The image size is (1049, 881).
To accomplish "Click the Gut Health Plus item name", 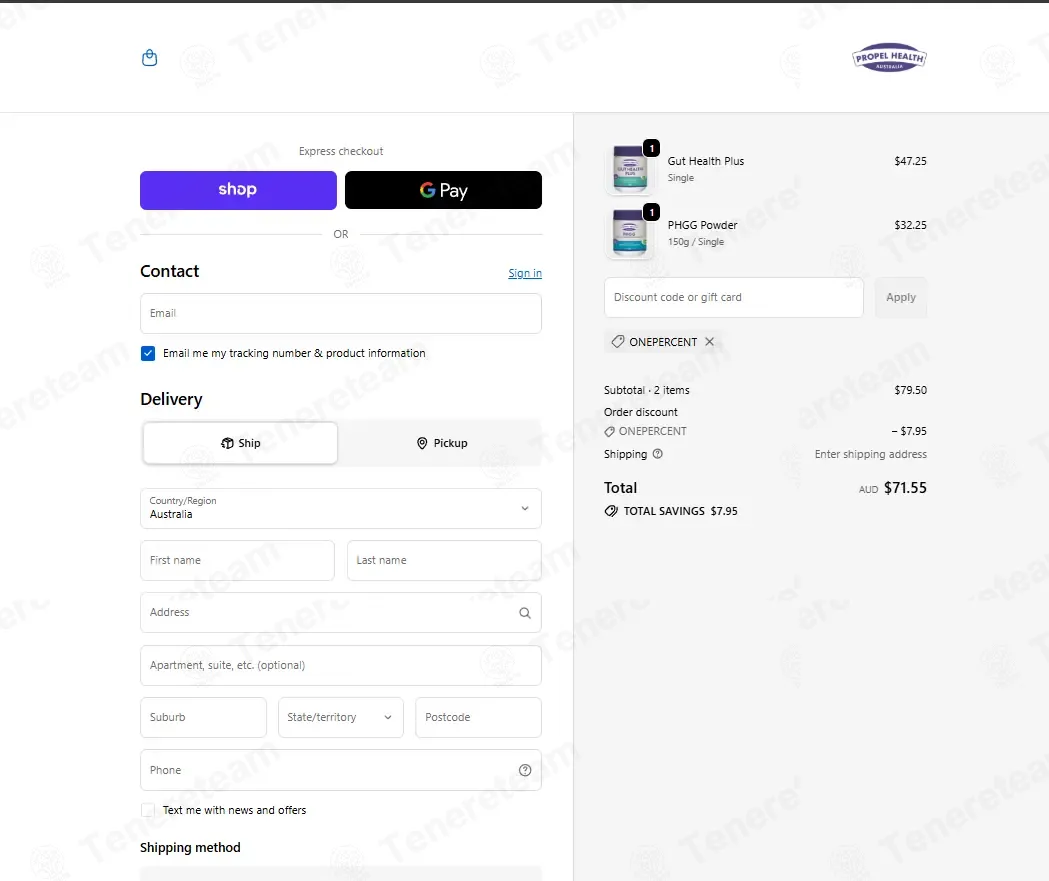I will pyautogui.click(x=706, y=161).
